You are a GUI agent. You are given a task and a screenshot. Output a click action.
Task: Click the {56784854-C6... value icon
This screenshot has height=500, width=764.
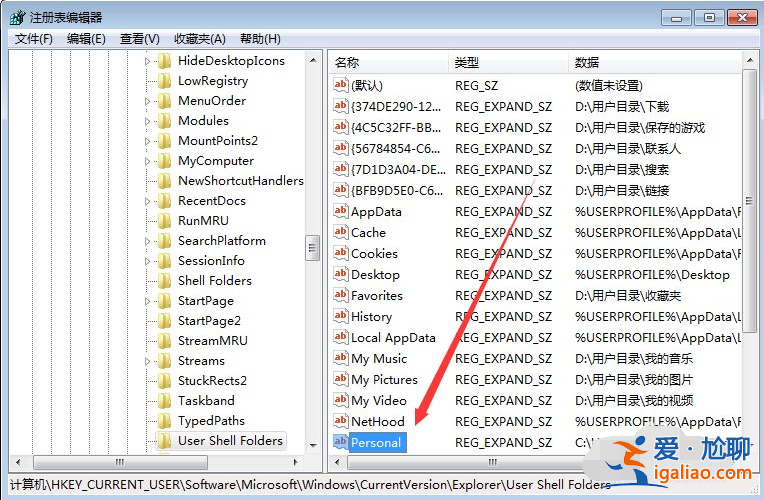click(341, 148)
